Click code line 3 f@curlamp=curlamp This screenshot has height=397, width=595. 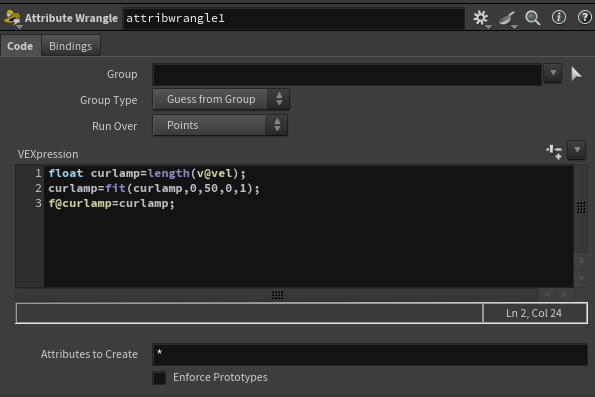(x=111, y=203)
